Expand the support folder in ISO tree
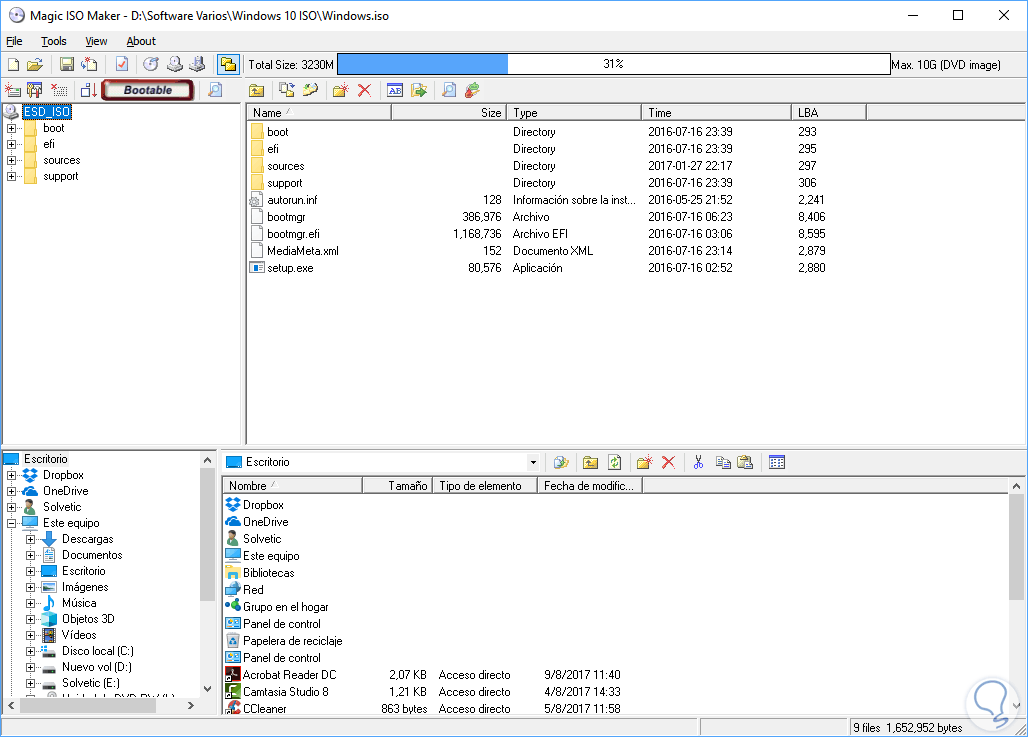Screen dimensions: 1028x737 click(x=11, y=176)
